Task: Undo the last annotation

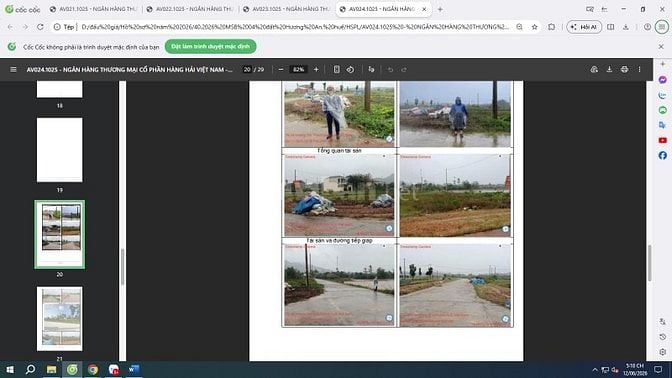Action: click(390, 69)
